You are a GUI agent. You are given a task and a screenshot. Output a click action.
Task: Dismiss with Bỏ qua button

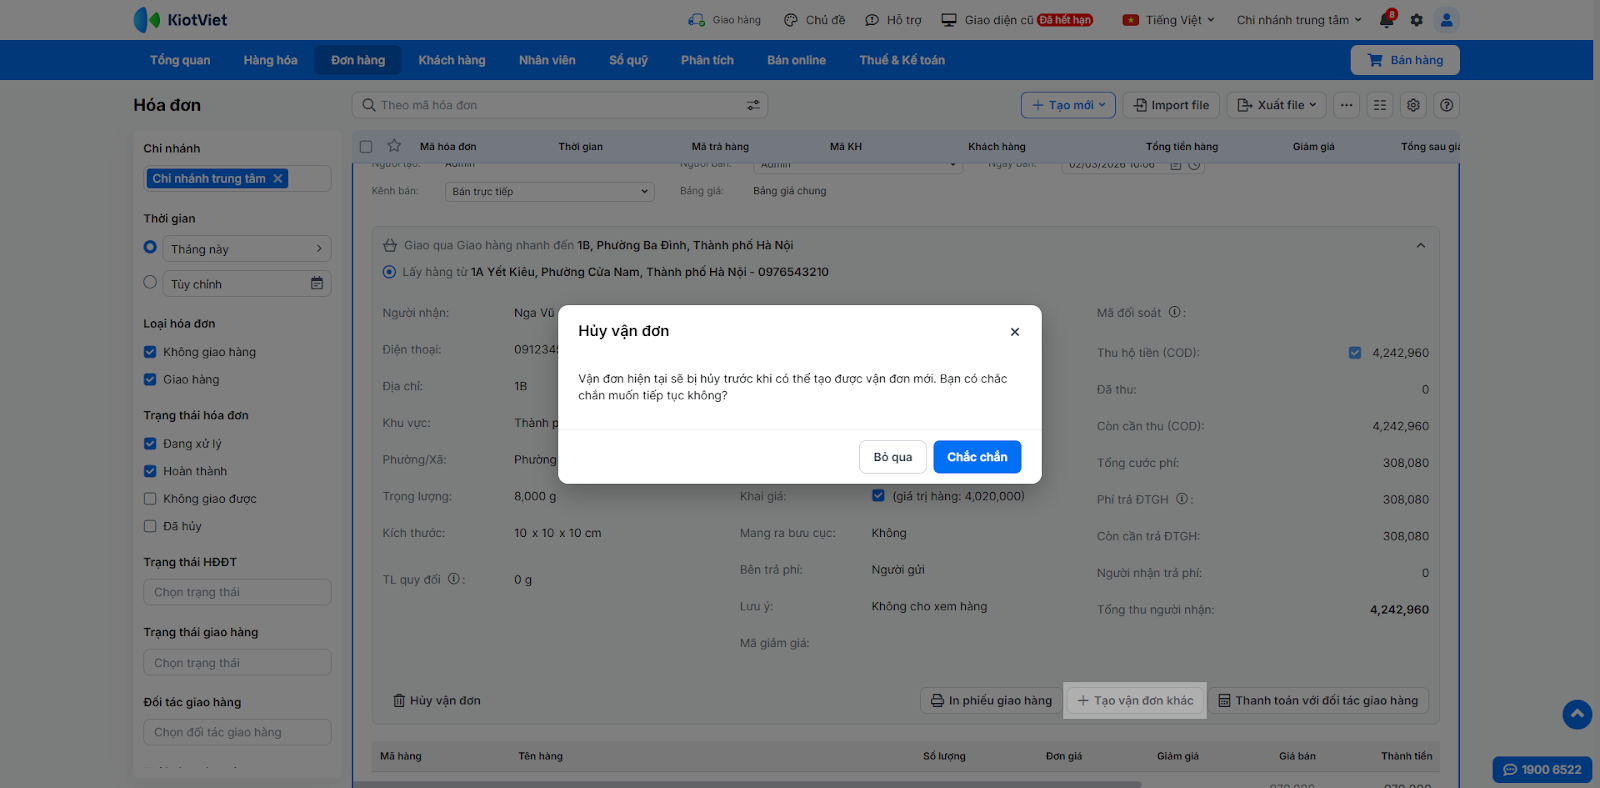coord(893,457)
